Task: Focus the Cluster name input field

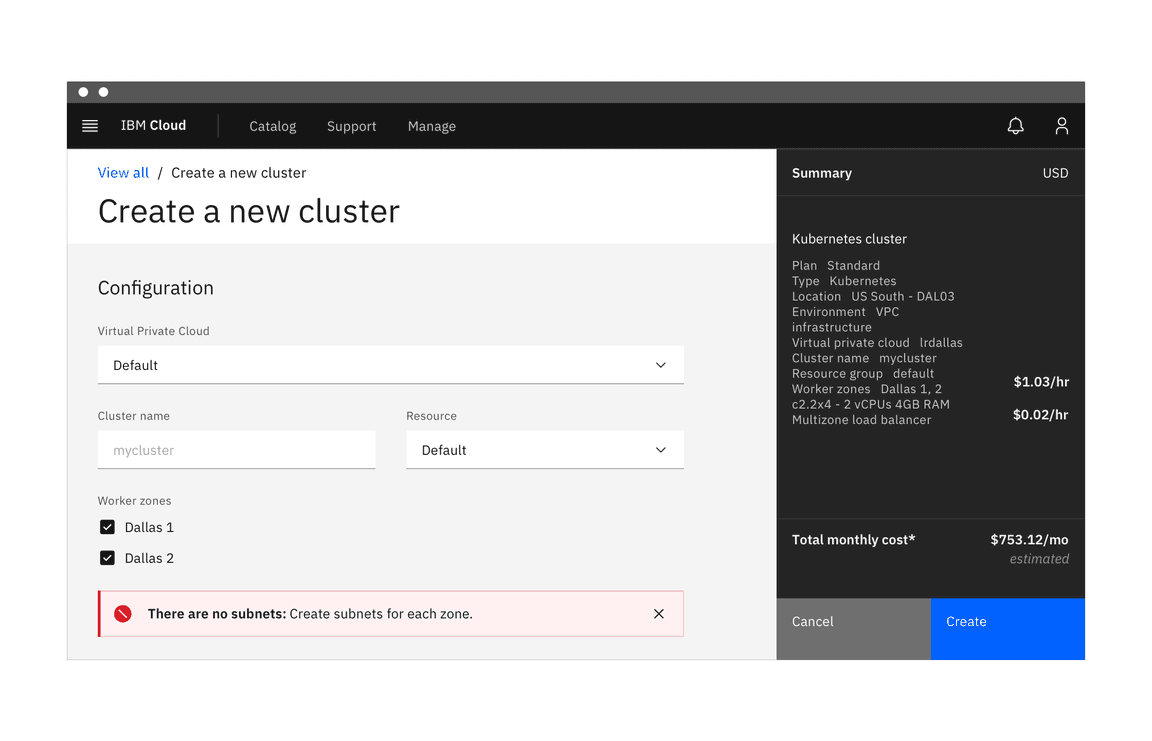Action: pyautogui.click(x=236, y=450)
